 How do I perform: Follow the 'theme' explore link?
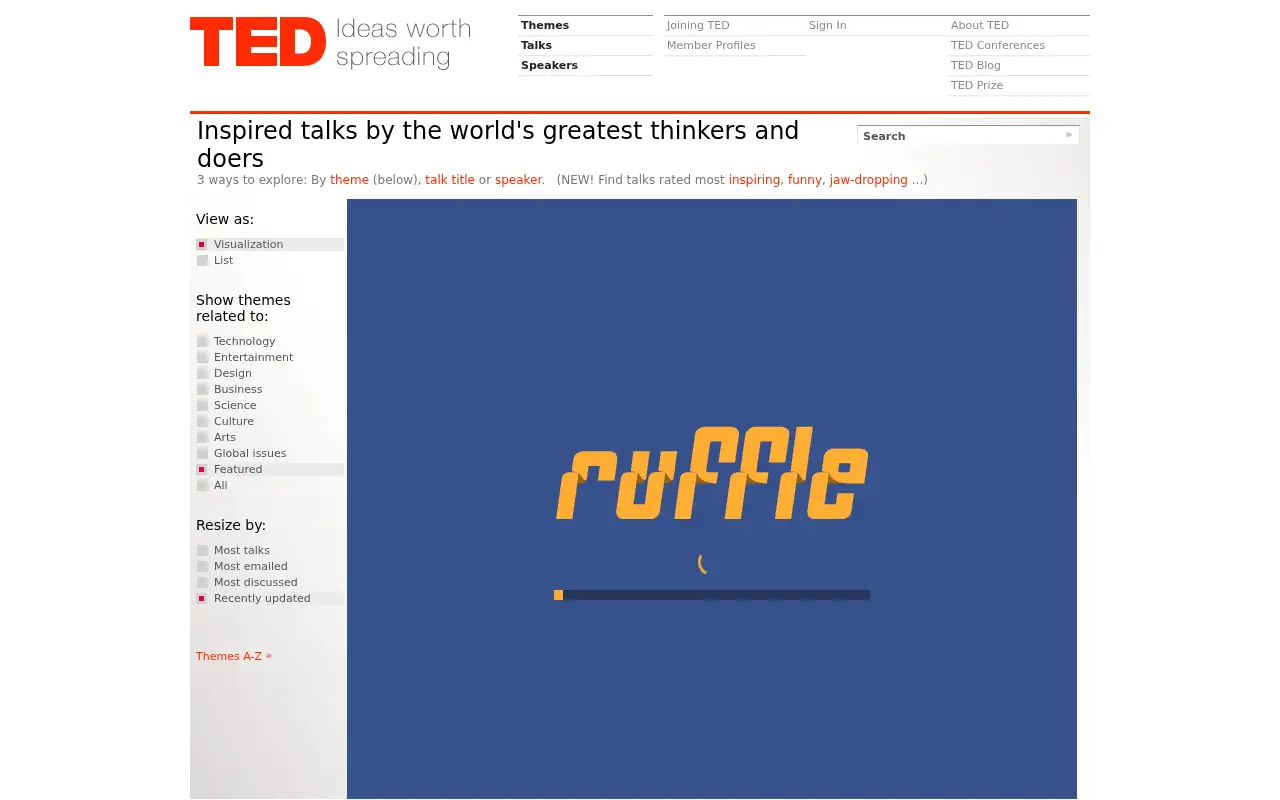coord(349,180)
